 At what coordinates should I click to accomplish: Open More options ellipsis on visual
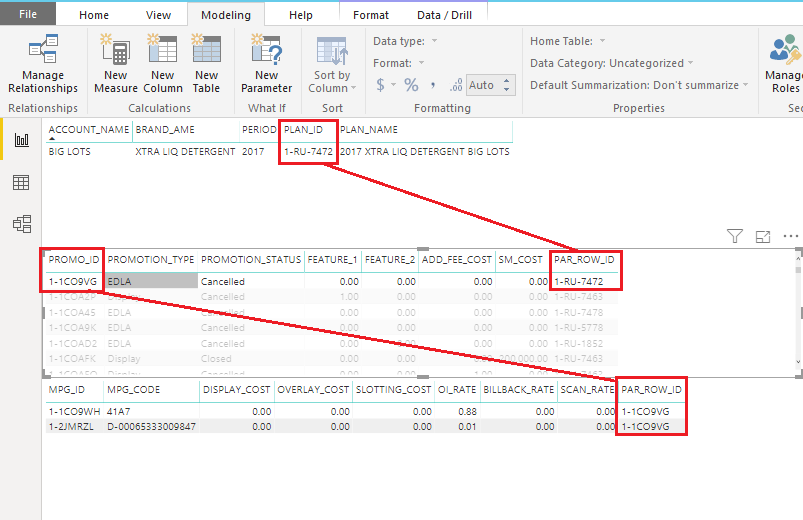pyautogui.click(x=791, y=236)
